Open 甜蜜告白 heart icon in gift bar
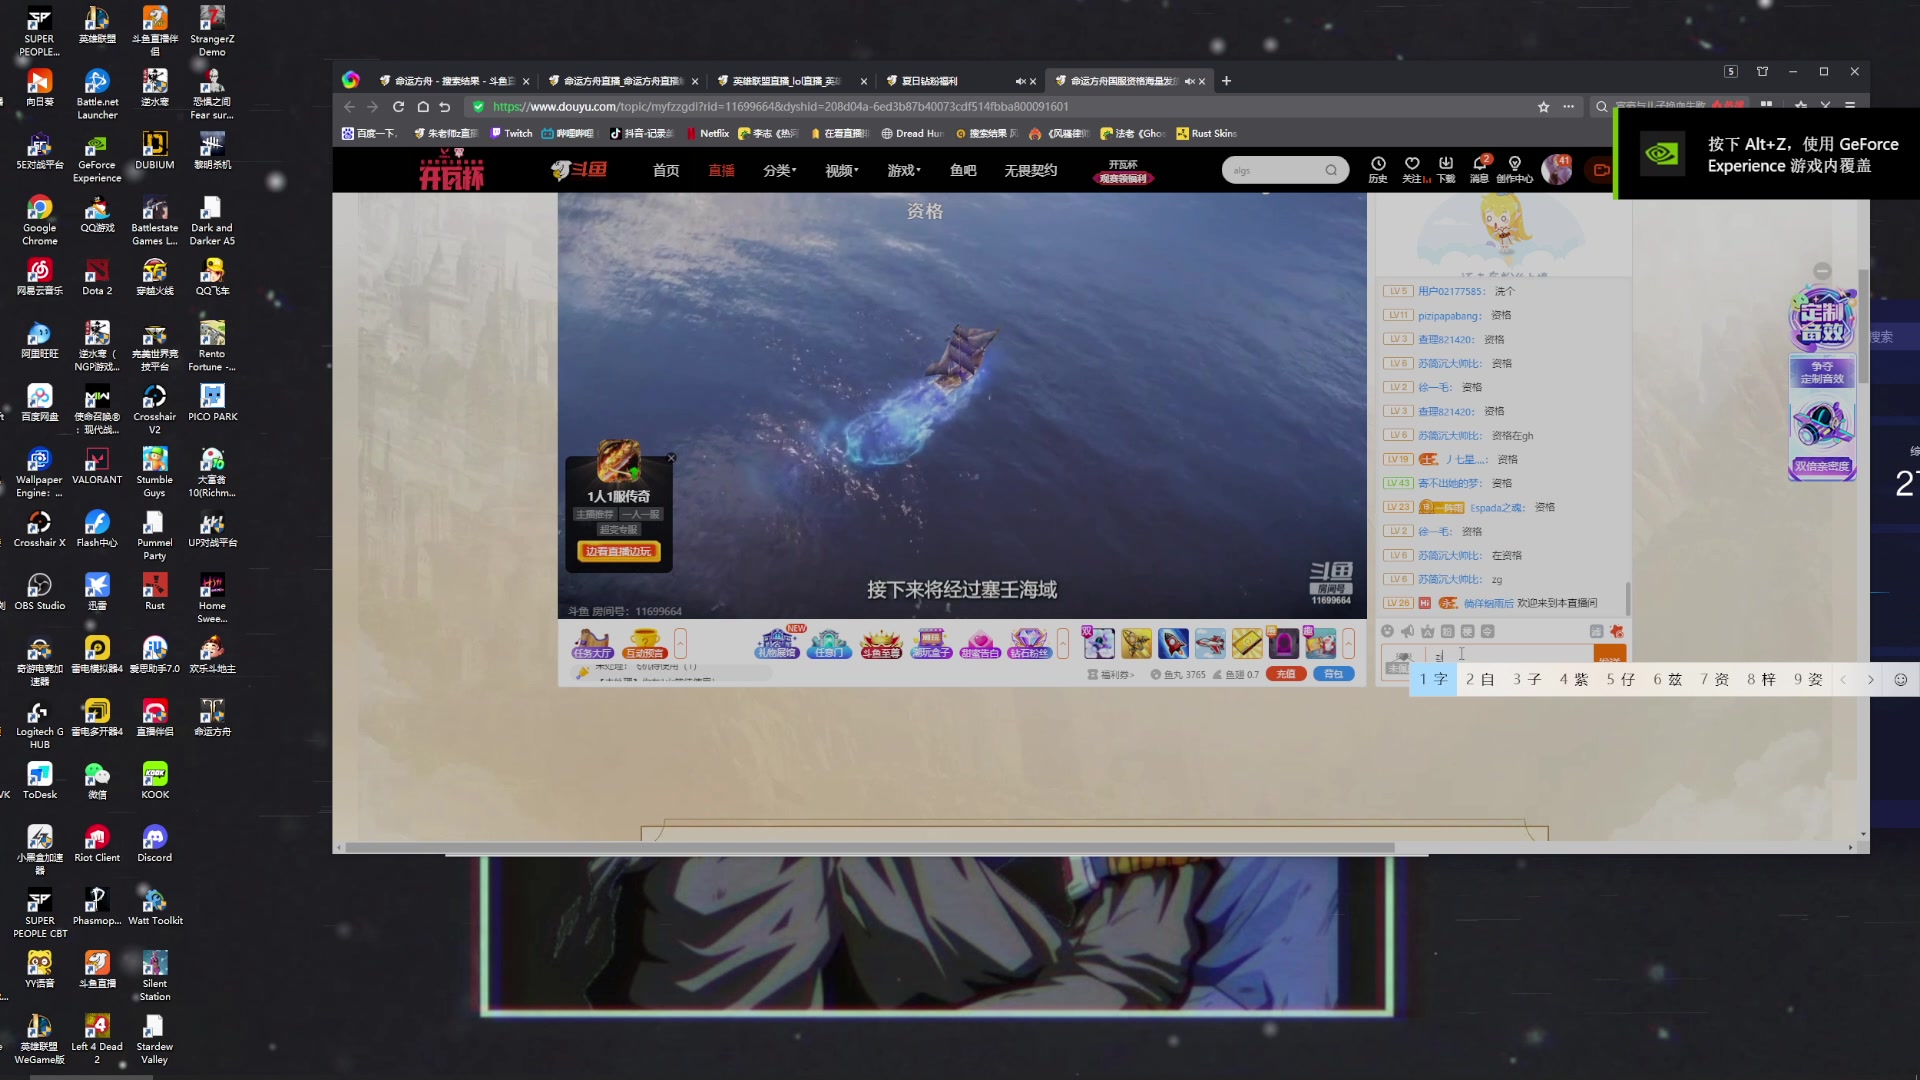 [x=980, y=644]
